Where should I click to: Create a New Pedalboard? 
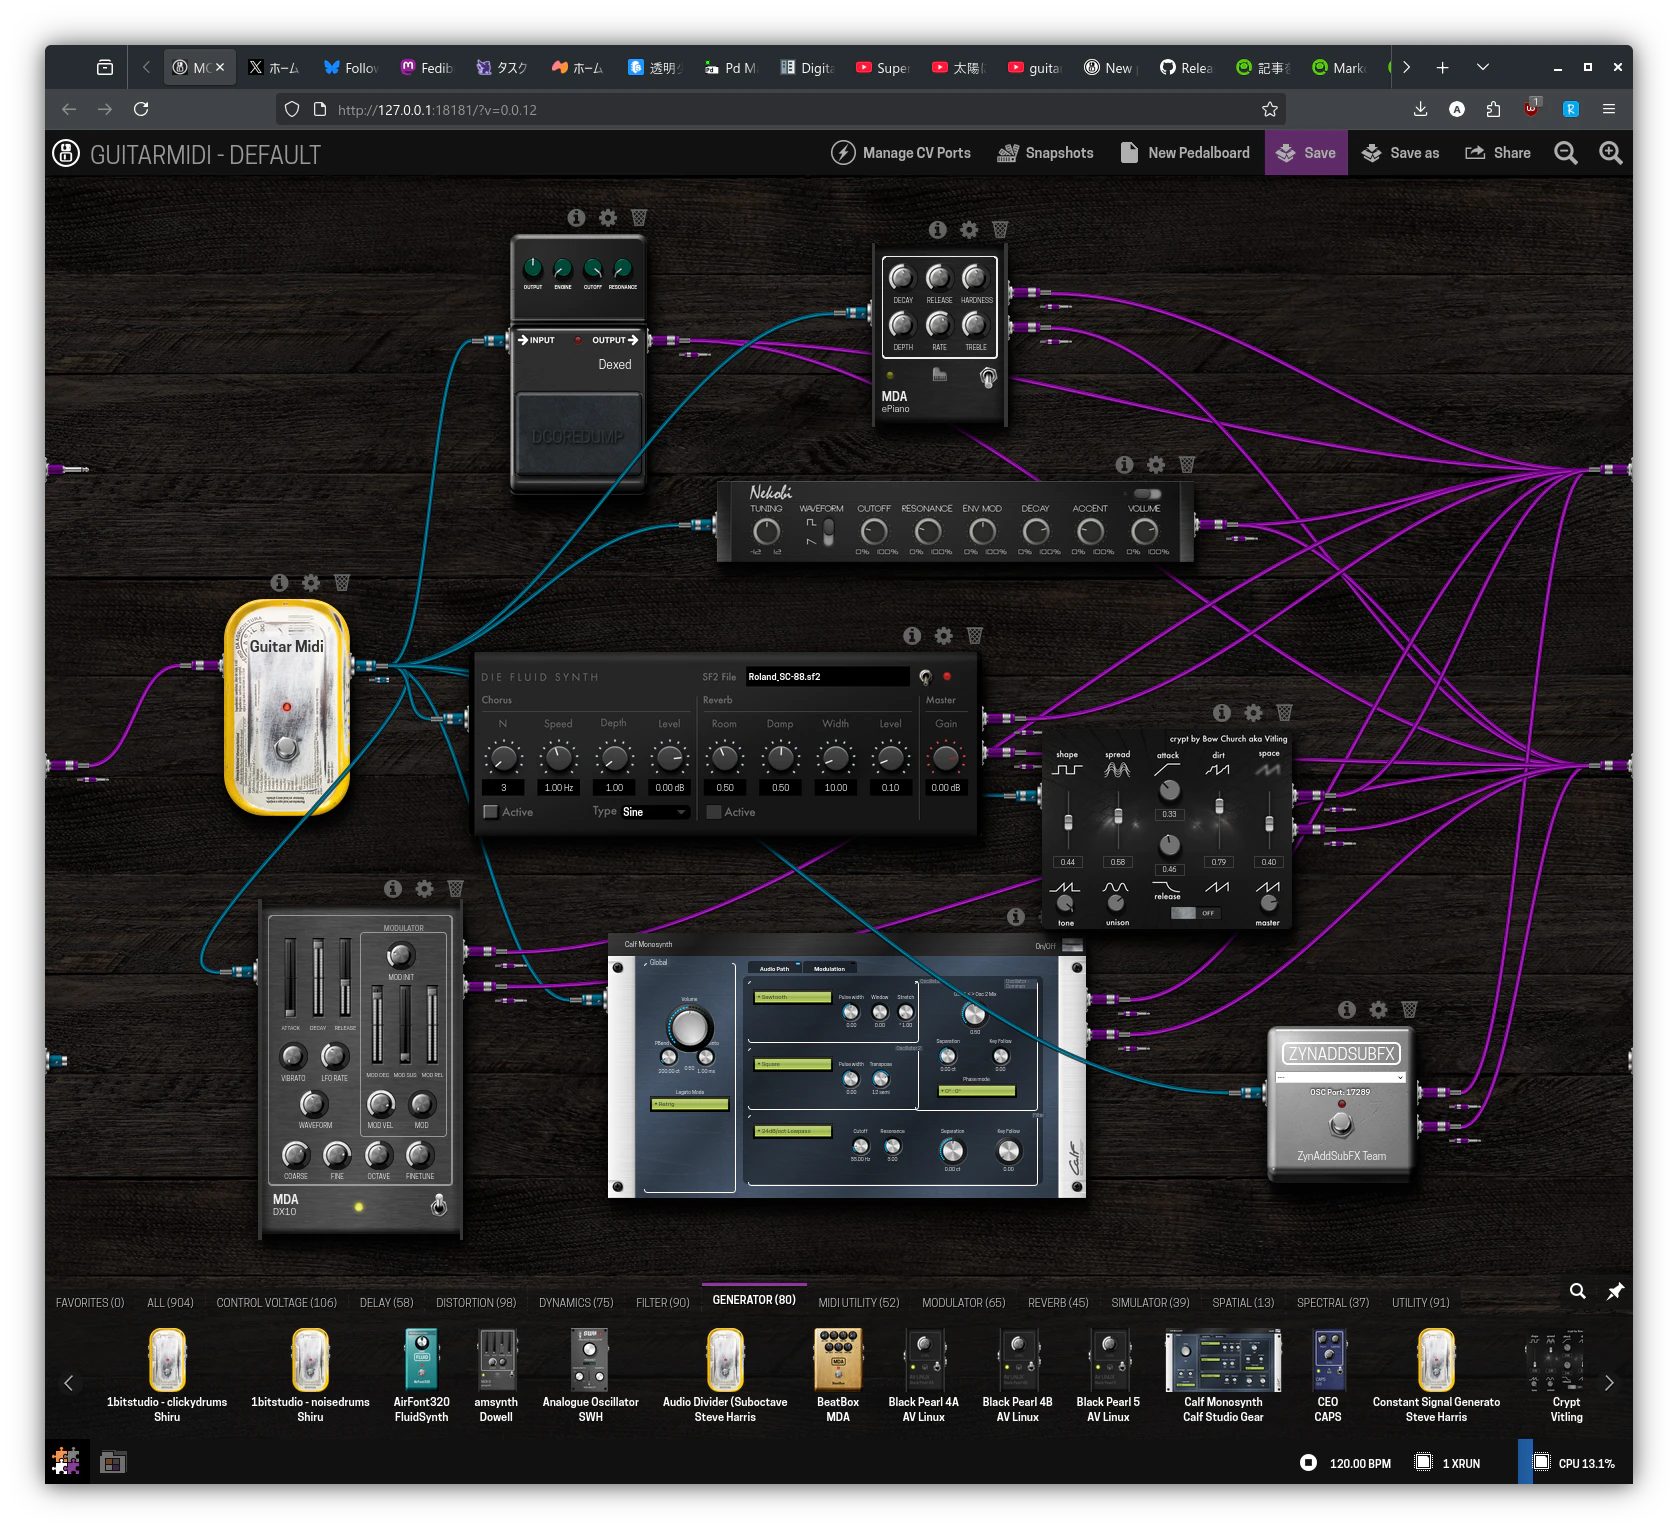tap(1185, 153)
